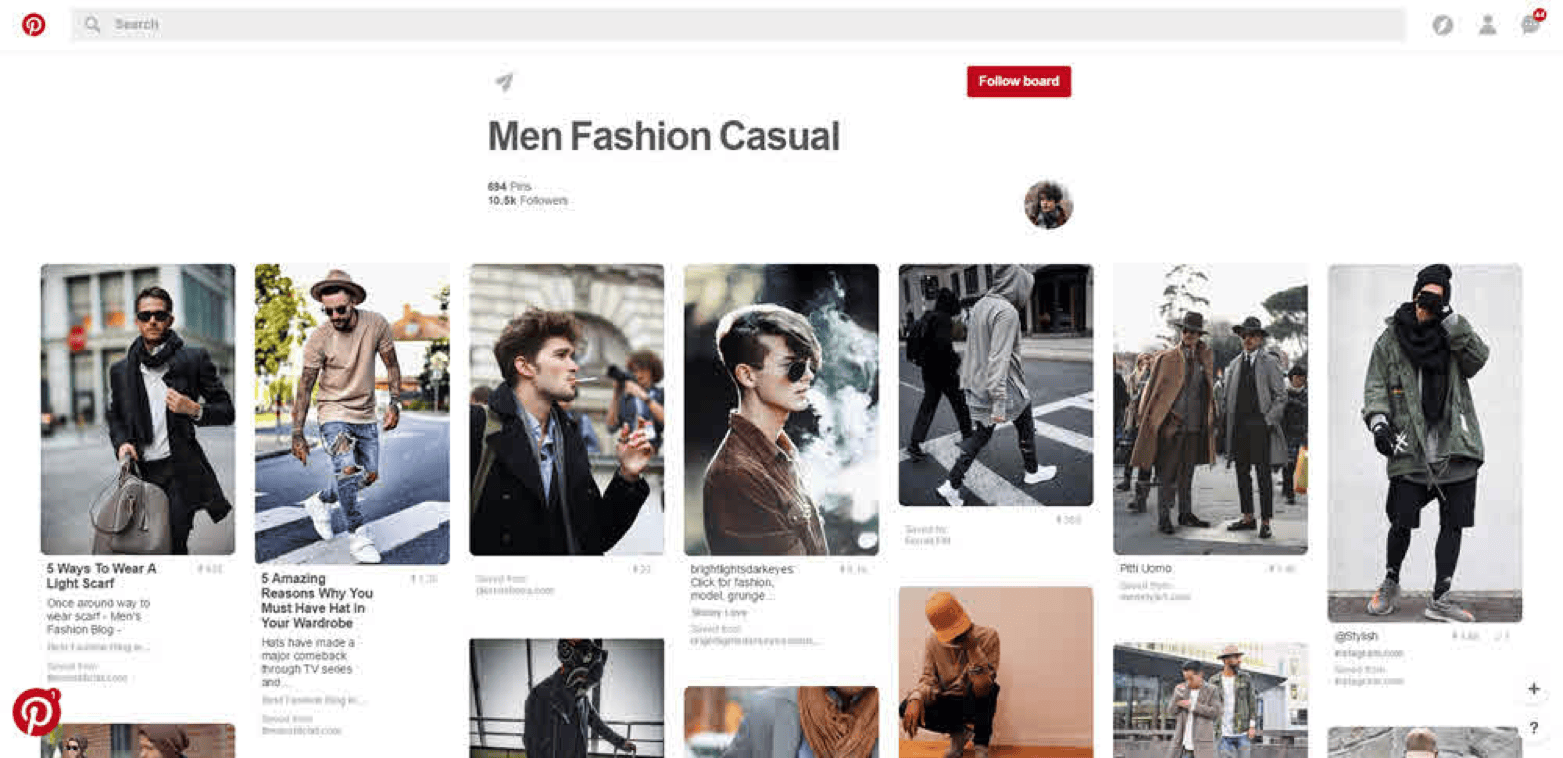The height and width of the screenshot is (758, 1563).
Task: Open 'Saved by' line under grey hoodie pin
Action: (x=927, y=535)
